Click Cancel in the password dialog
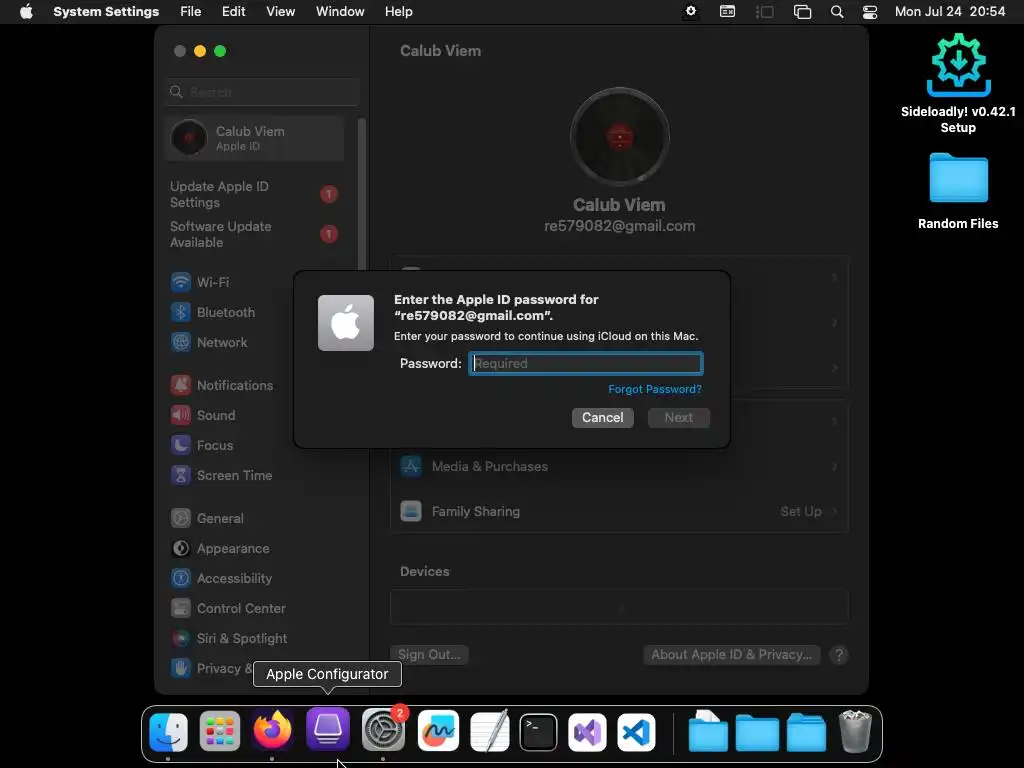Viewport: 1024px width, 768px height. click(603, 418)
